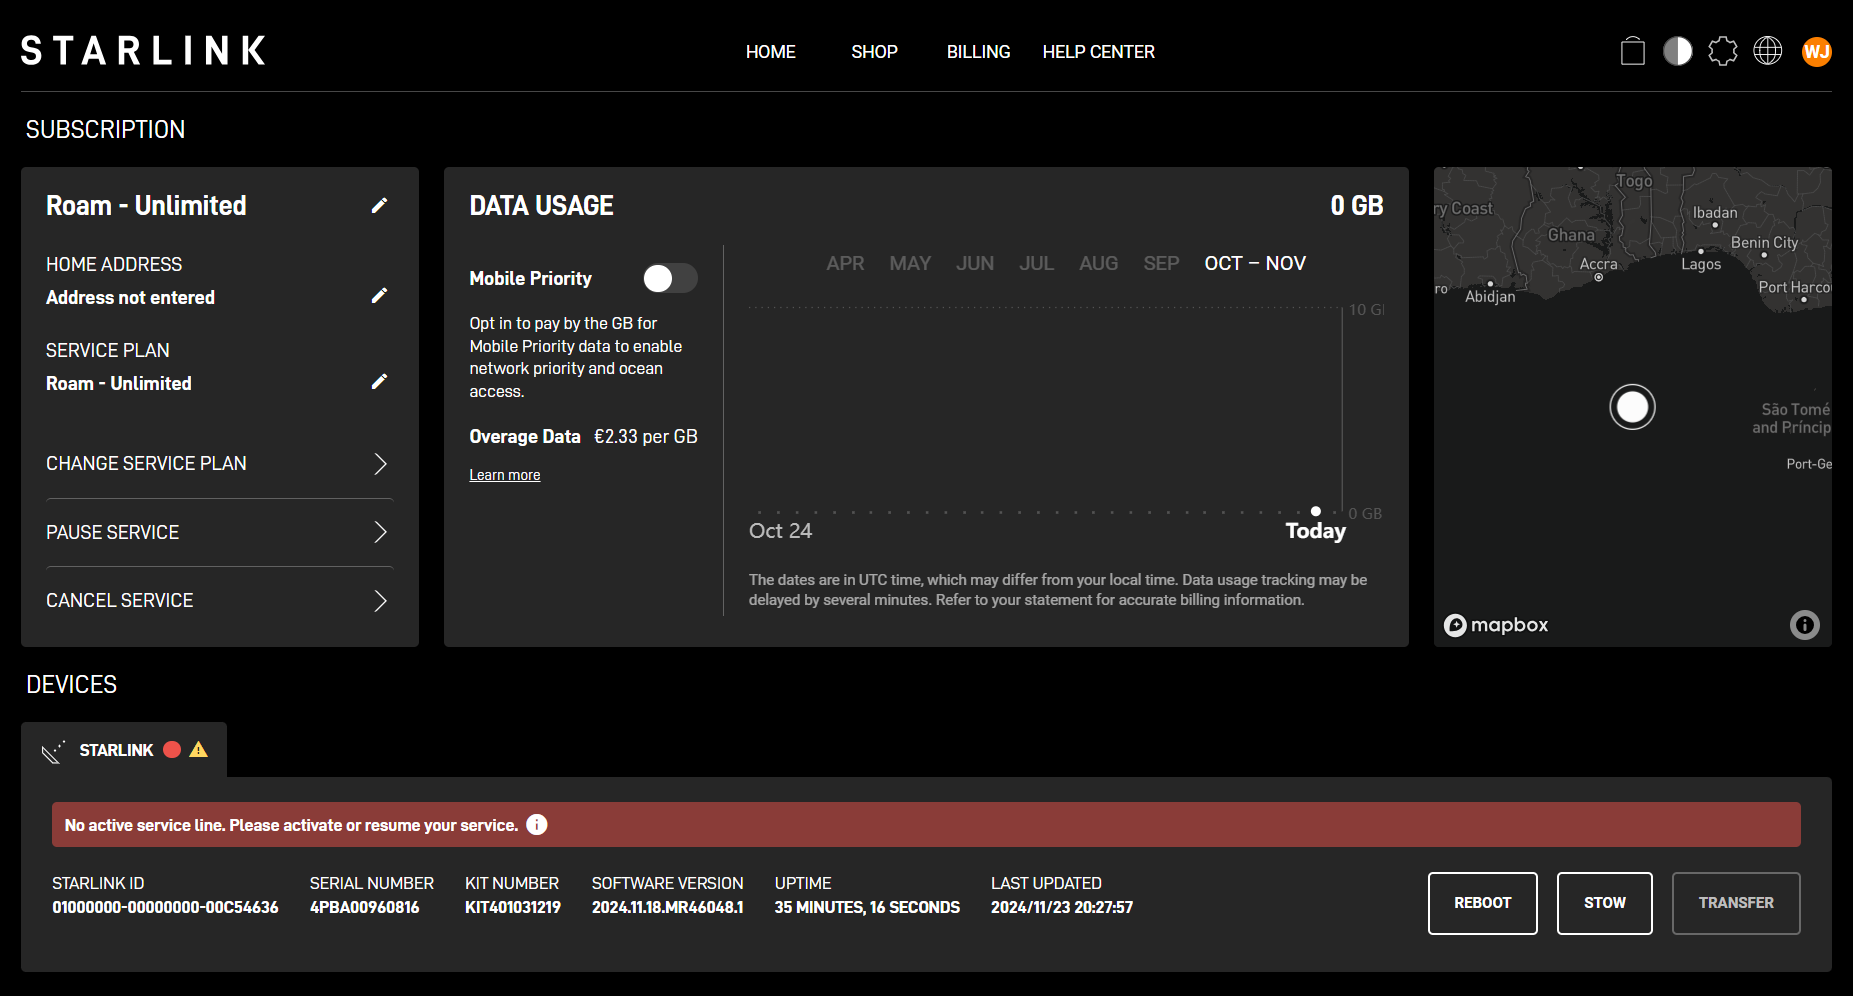Edit the home address pencil icon
The height and width of the screenshot is (996, 1853).
379,295
